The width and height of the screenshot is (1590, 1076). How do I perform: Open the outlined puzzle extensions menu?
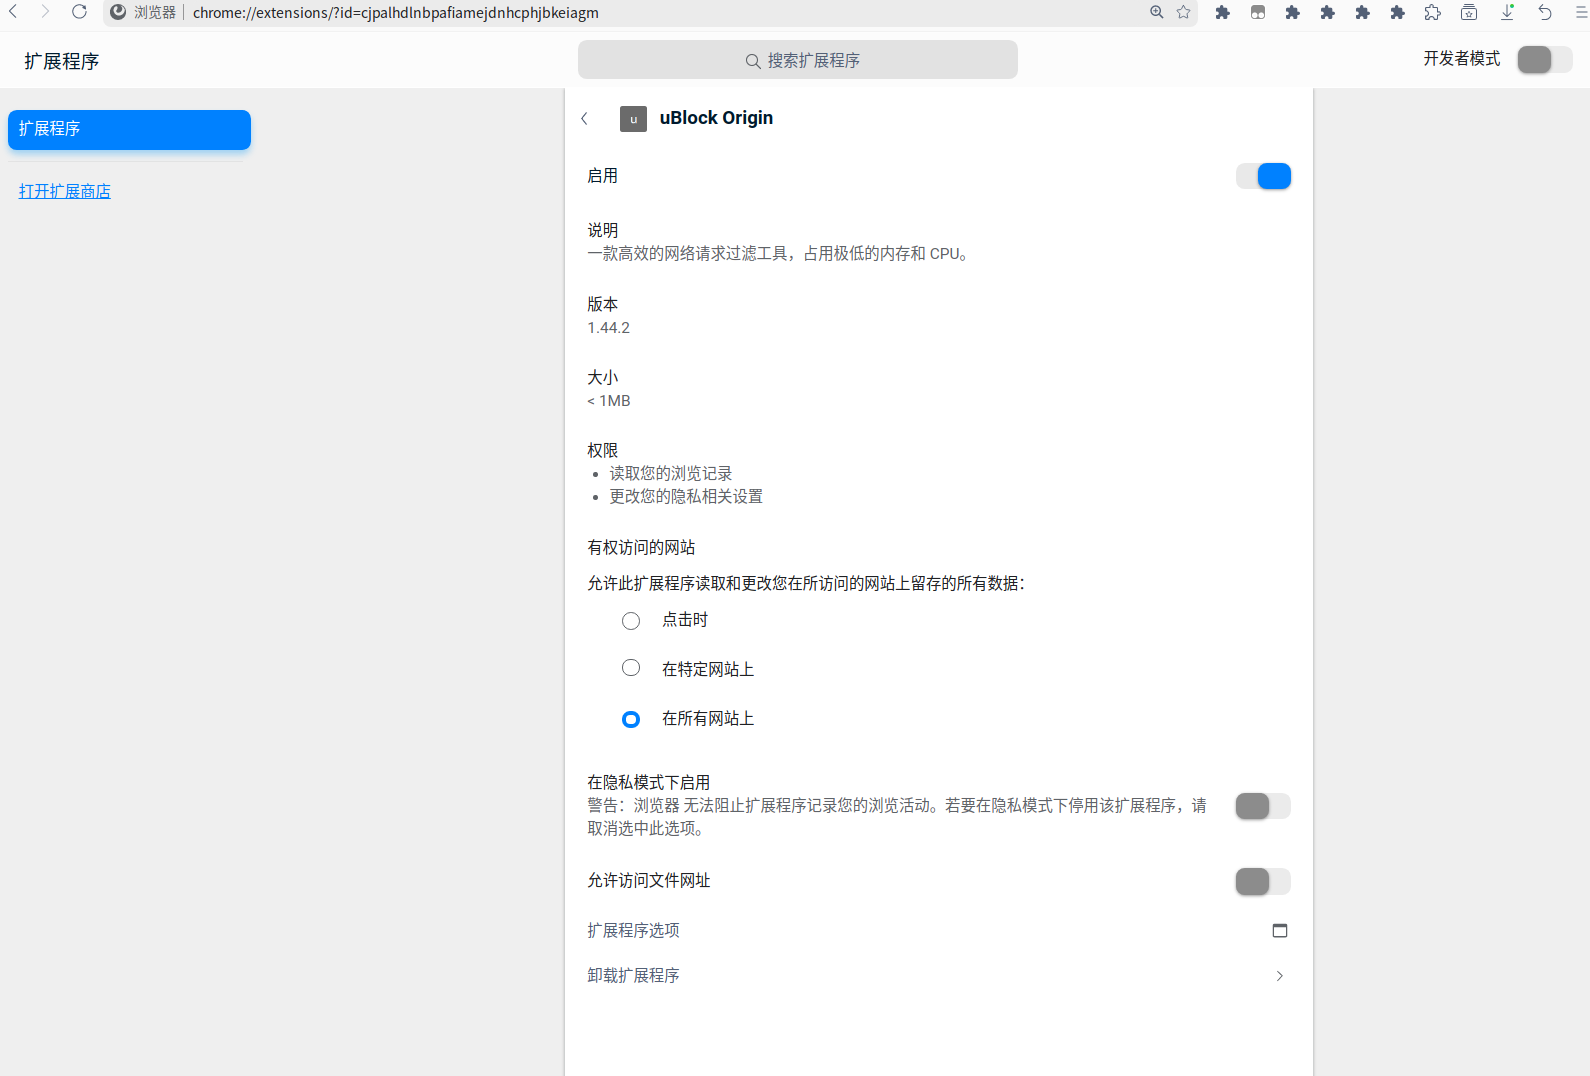click(x=1433, y=12)
